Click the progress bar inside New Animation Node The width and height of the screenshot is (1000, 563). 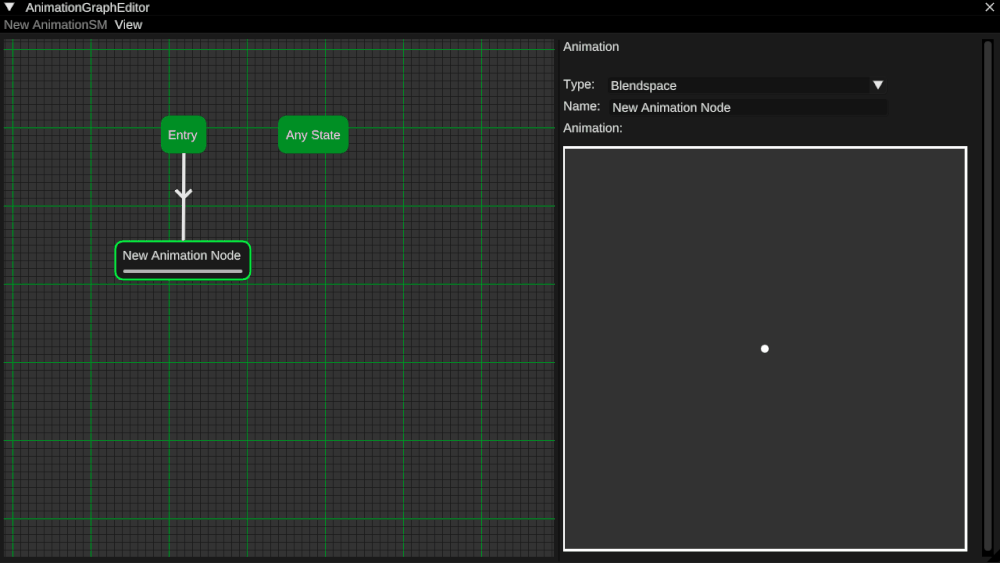[182, 271]
